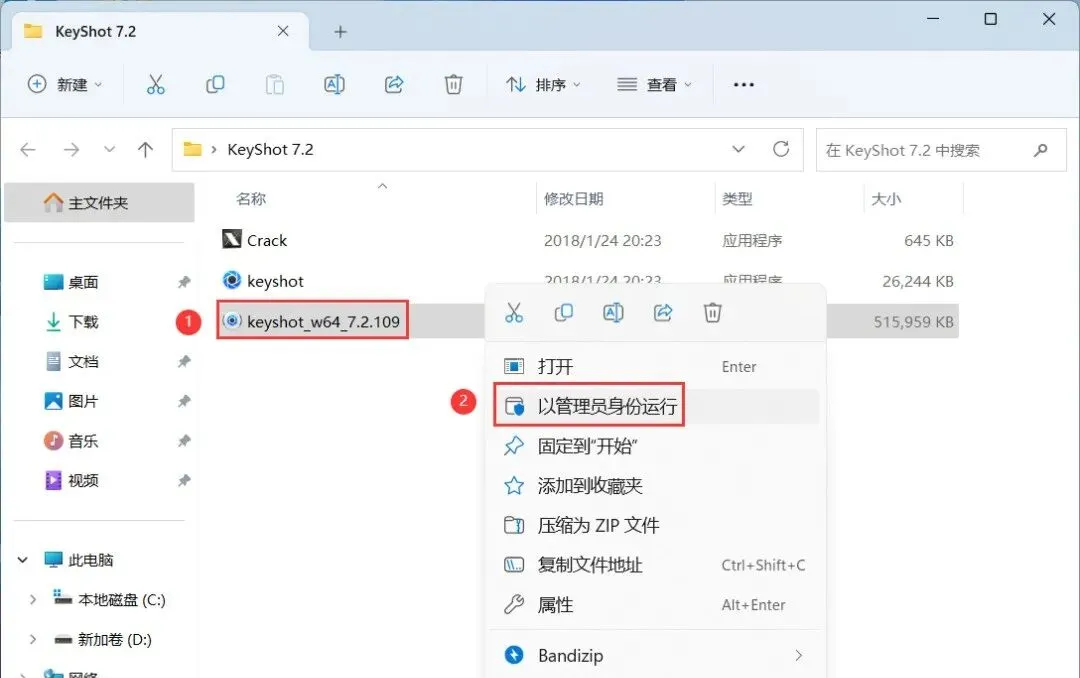Select the 26,244 KB size cell
This screenshot has width=1080, height=678.
click(918, 281)
